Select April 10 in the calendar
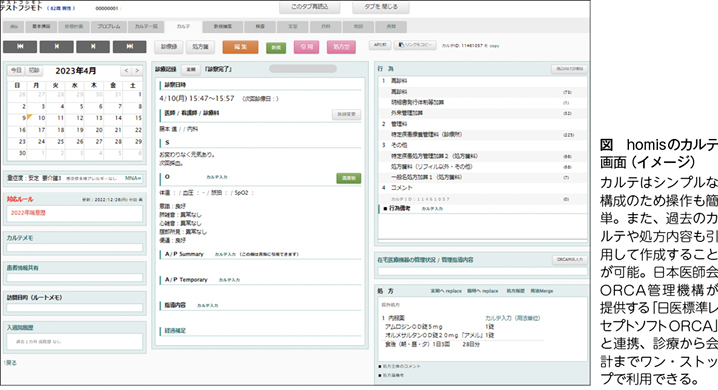 point(42,118)
